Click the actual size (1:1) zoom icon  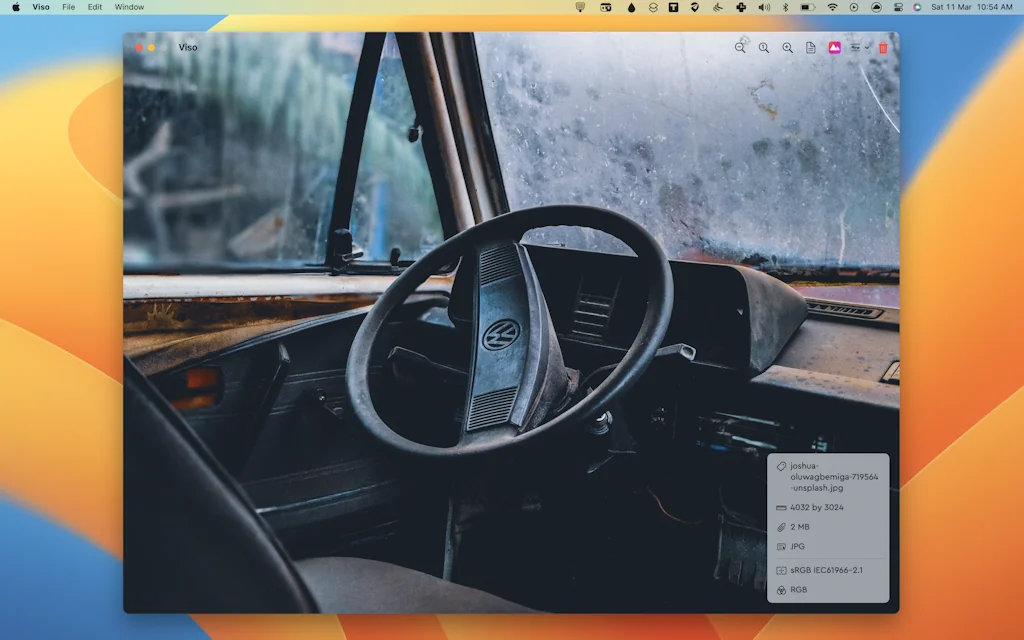tap(765, 47)
